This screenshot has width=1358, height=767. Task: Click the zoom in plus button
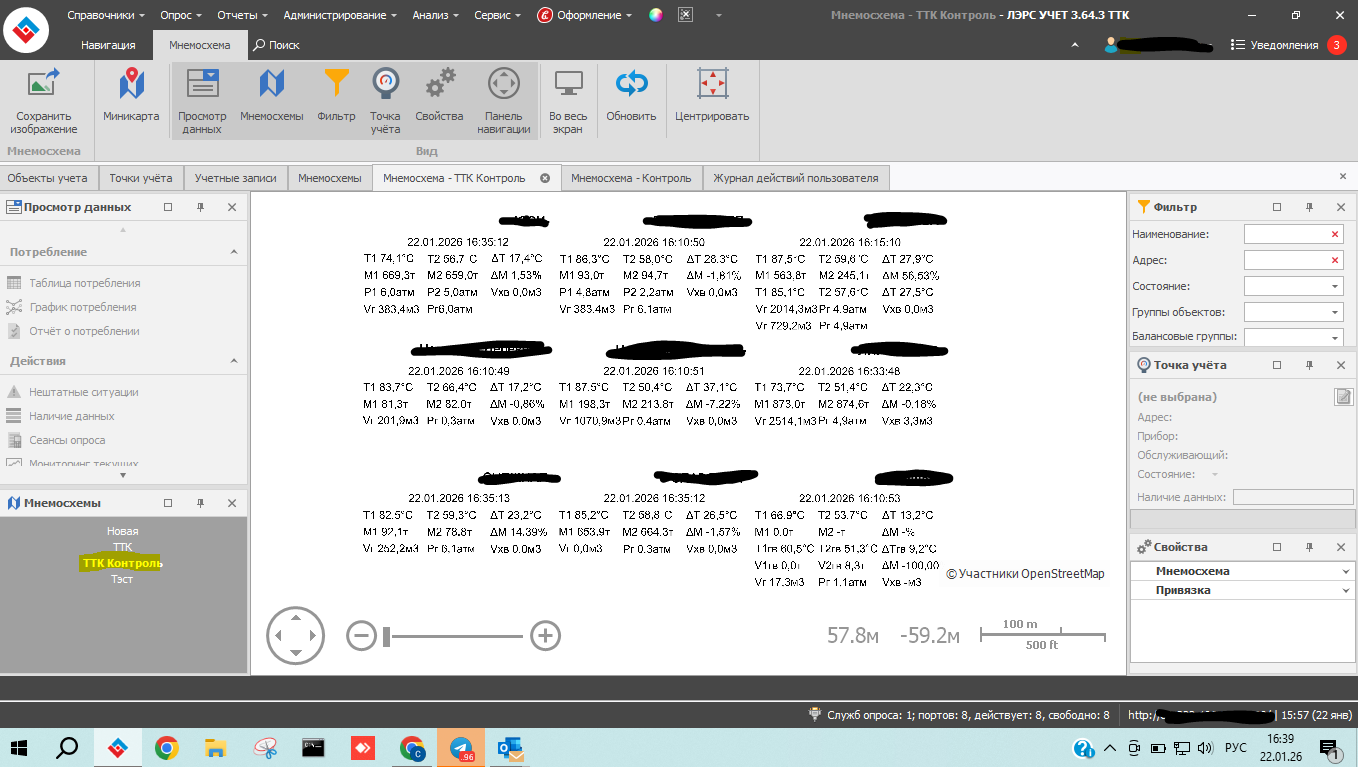(545, 635)
